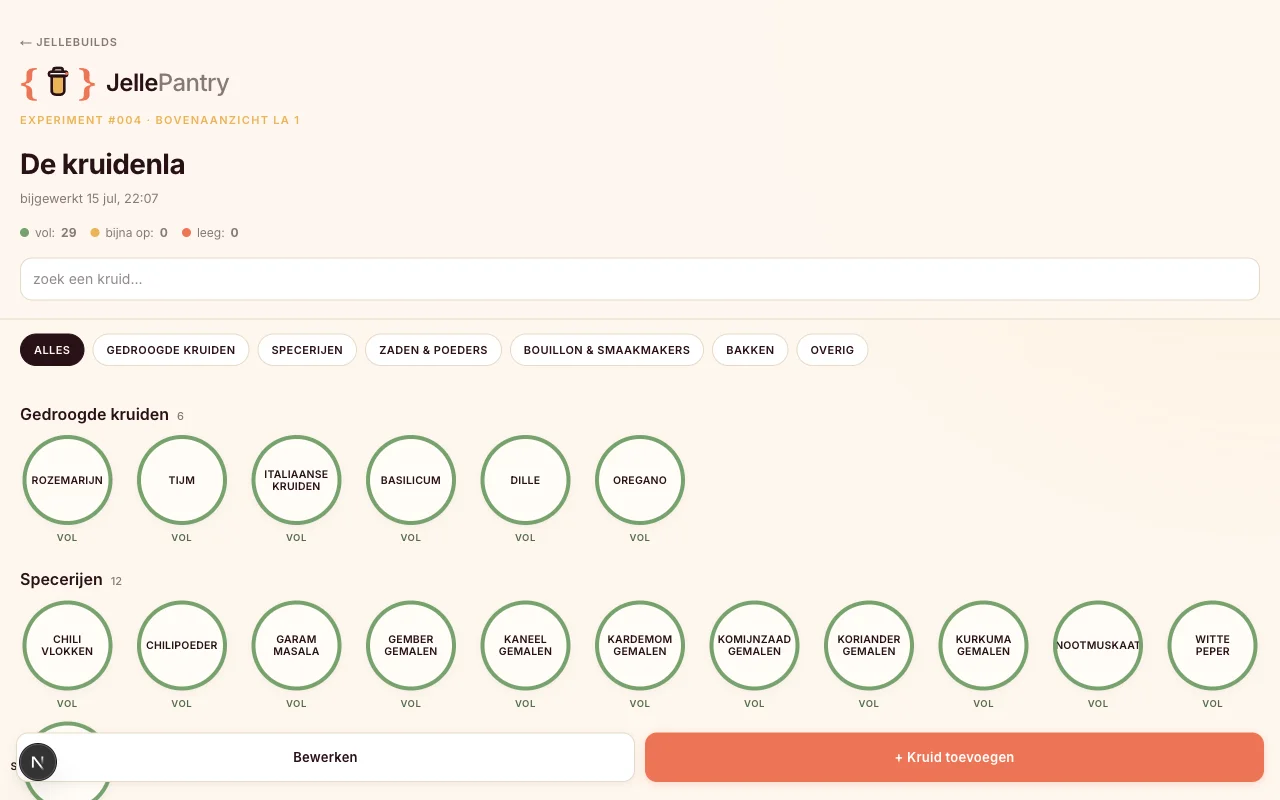Switch to Bouillon & Smaakmakers filter
Viewport: 1280px width, 800px height.
click(607, 350)
